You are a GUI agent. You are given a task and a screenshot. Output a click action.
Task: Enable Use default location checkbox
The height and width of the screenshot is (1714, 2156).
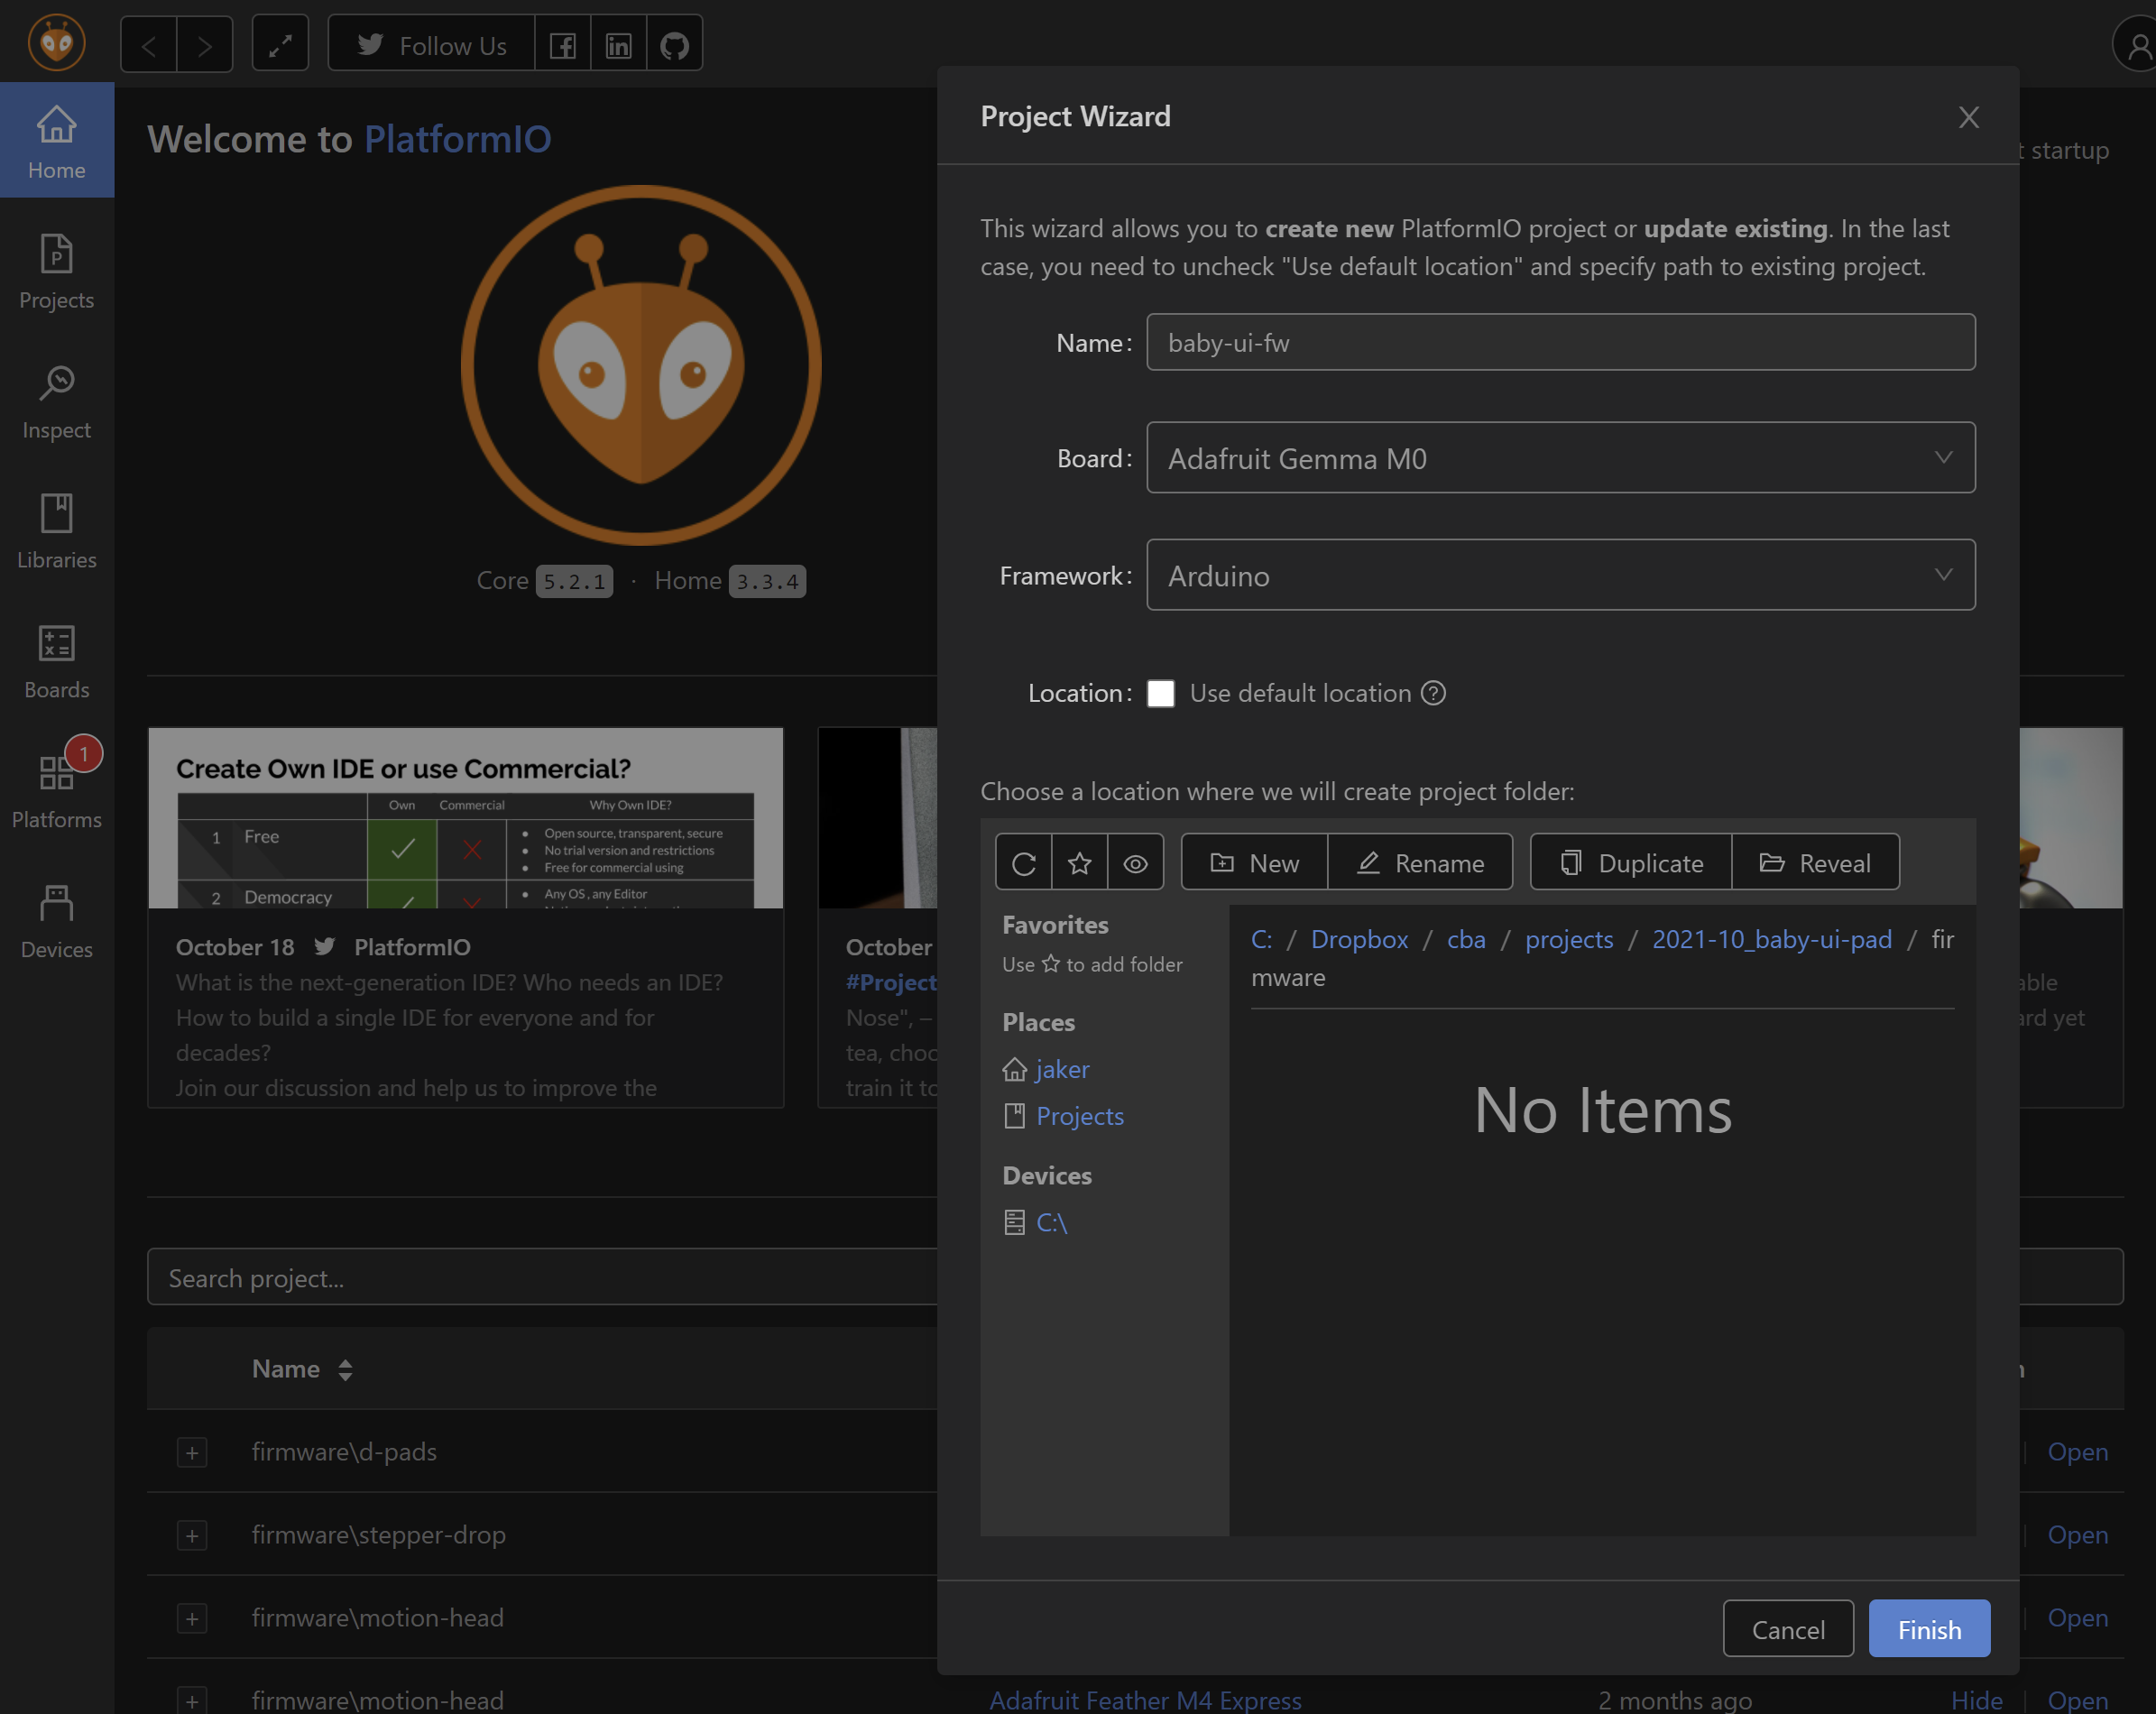pyautogui.click(x=1160, y=693)
